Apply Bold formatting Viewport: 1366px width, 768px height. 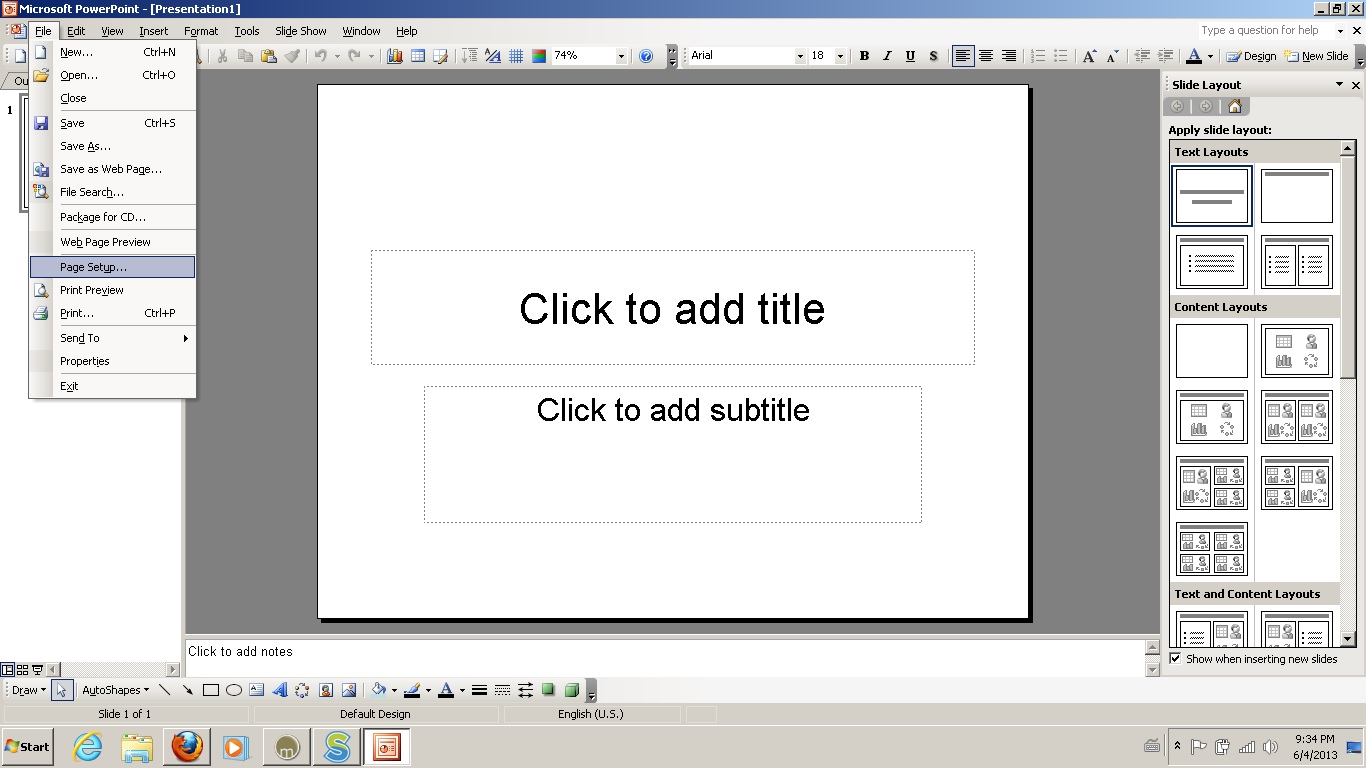pyautogui.click(x=864, y=56)
